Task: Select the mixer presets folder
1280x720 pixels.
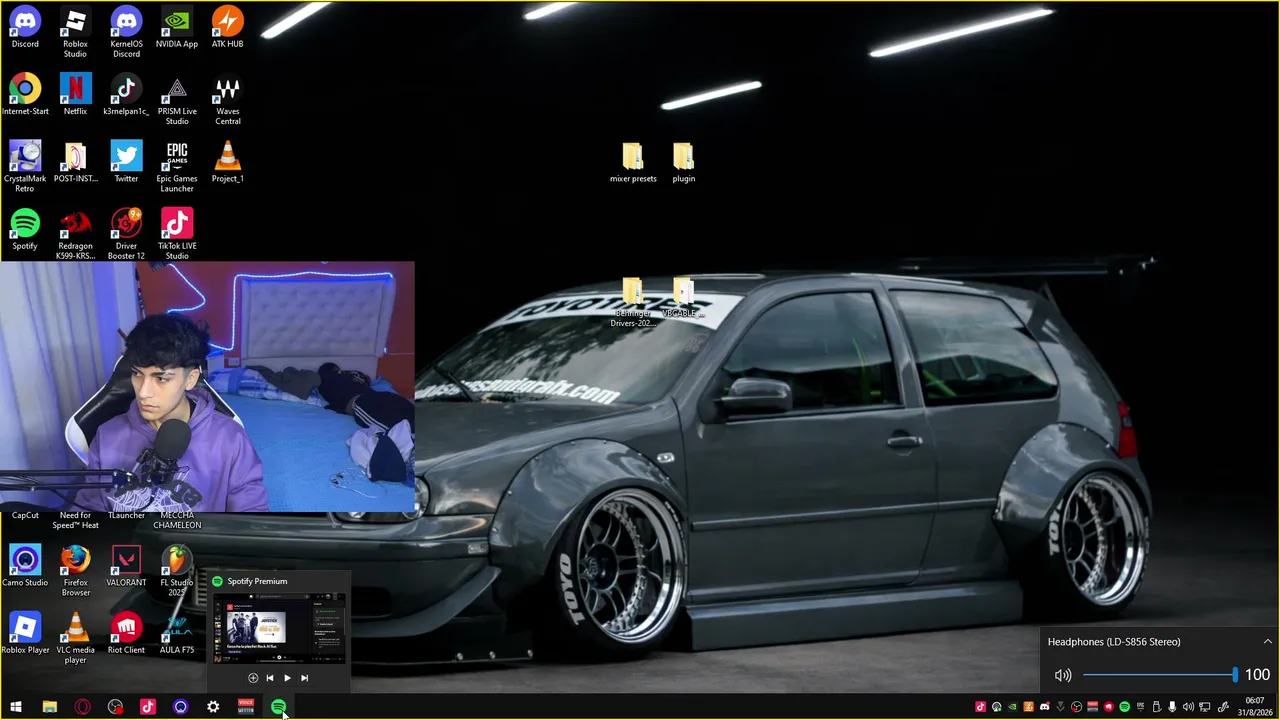Action: click(x=633, y=162)
